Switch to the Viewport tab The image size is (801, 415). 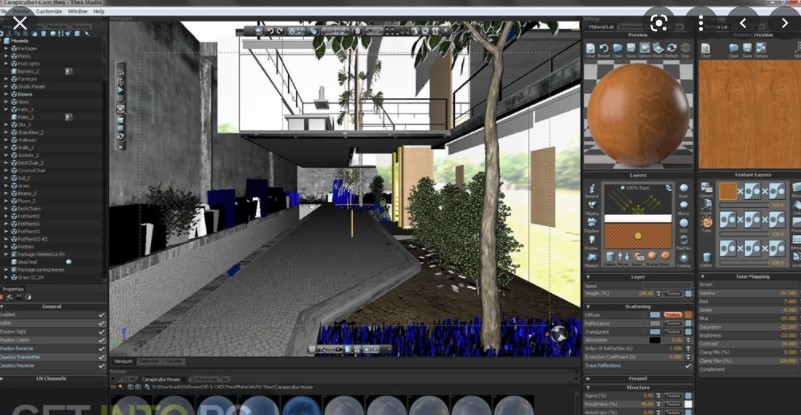123,361
